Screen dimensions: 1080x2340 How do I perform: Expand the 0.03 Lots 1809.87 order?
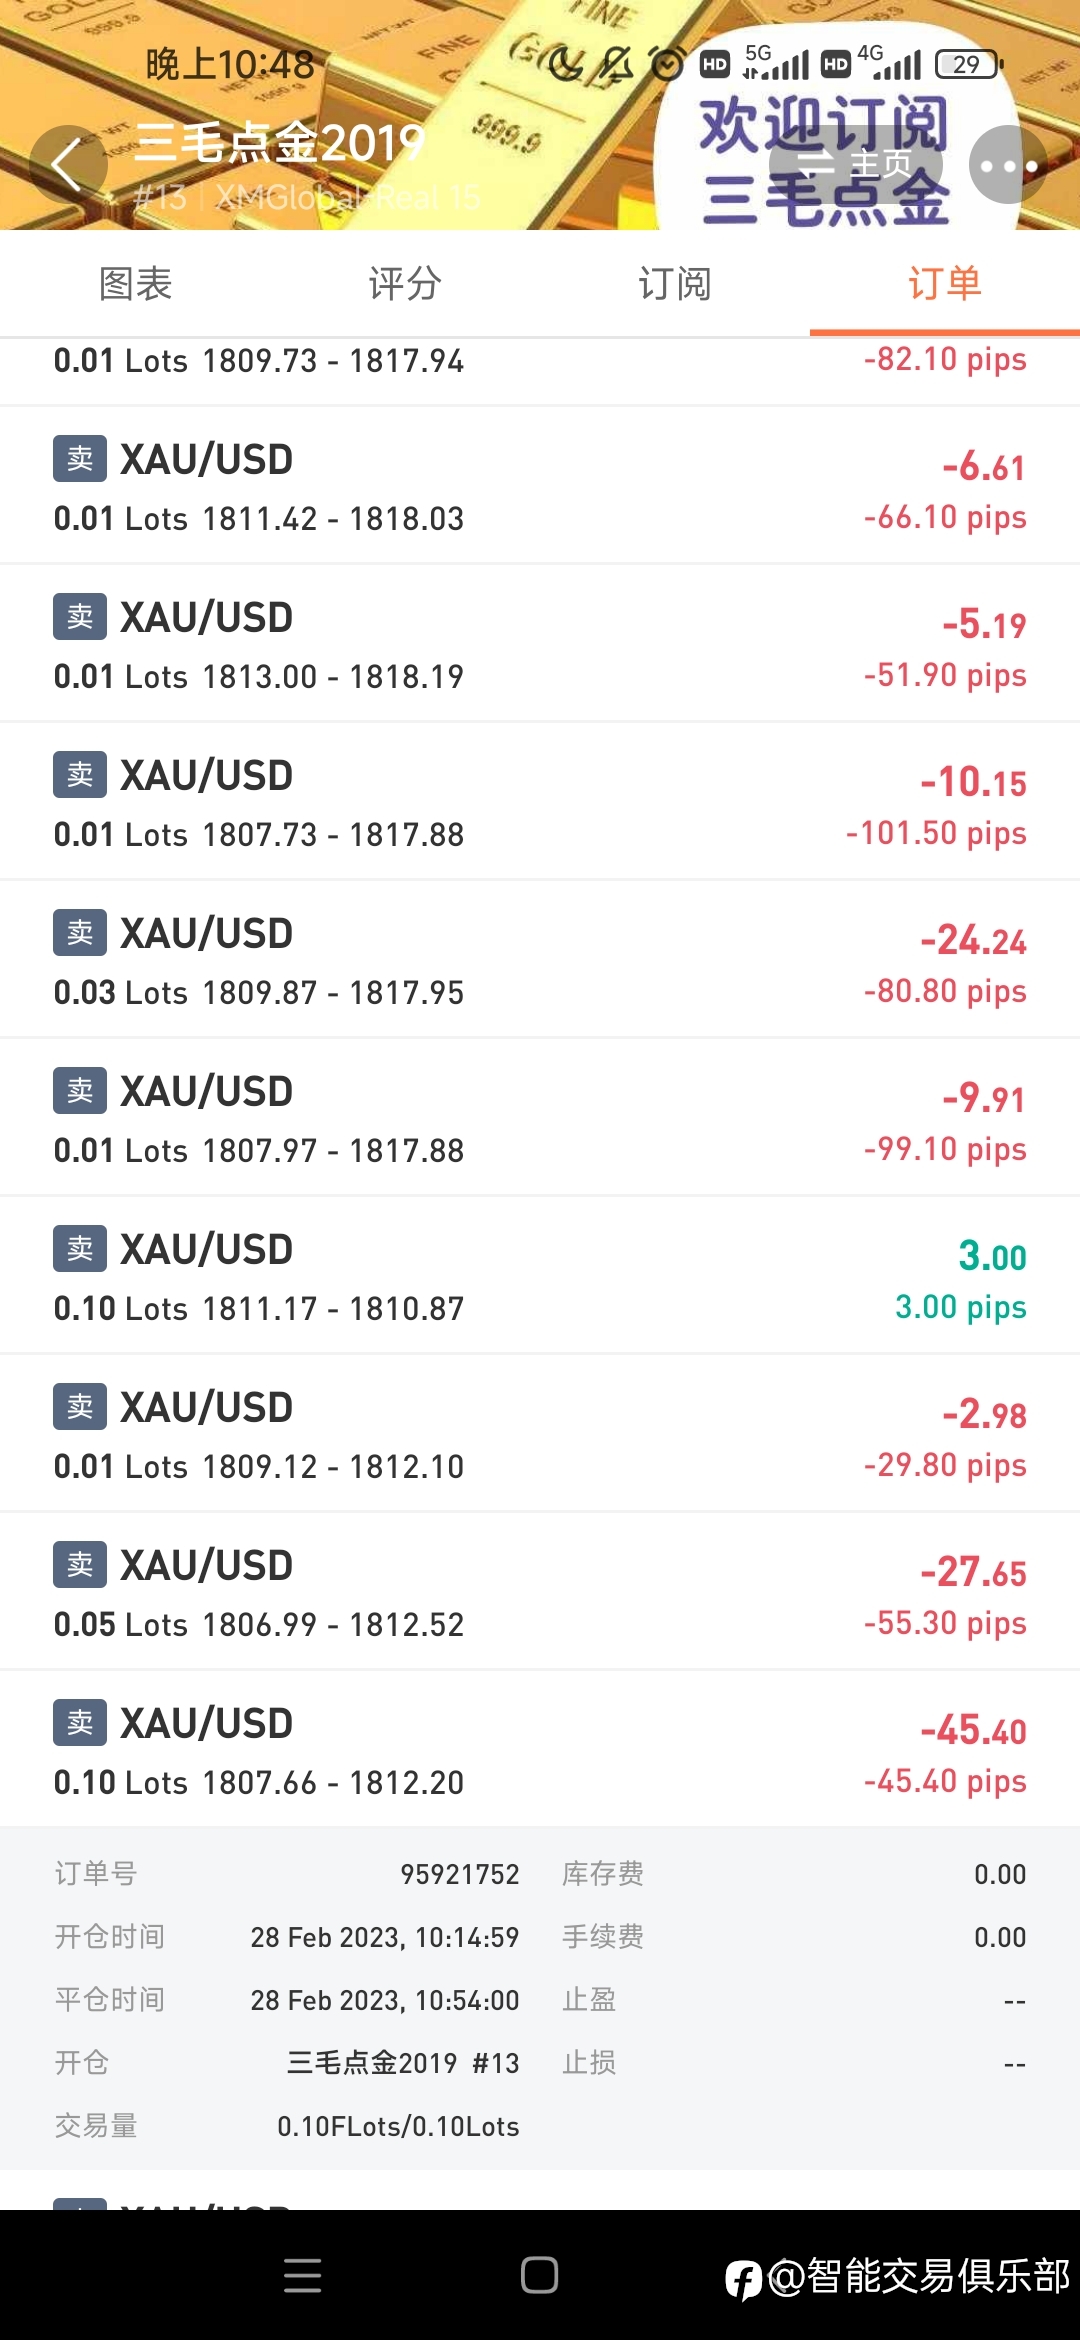click(x=540, y=960)
